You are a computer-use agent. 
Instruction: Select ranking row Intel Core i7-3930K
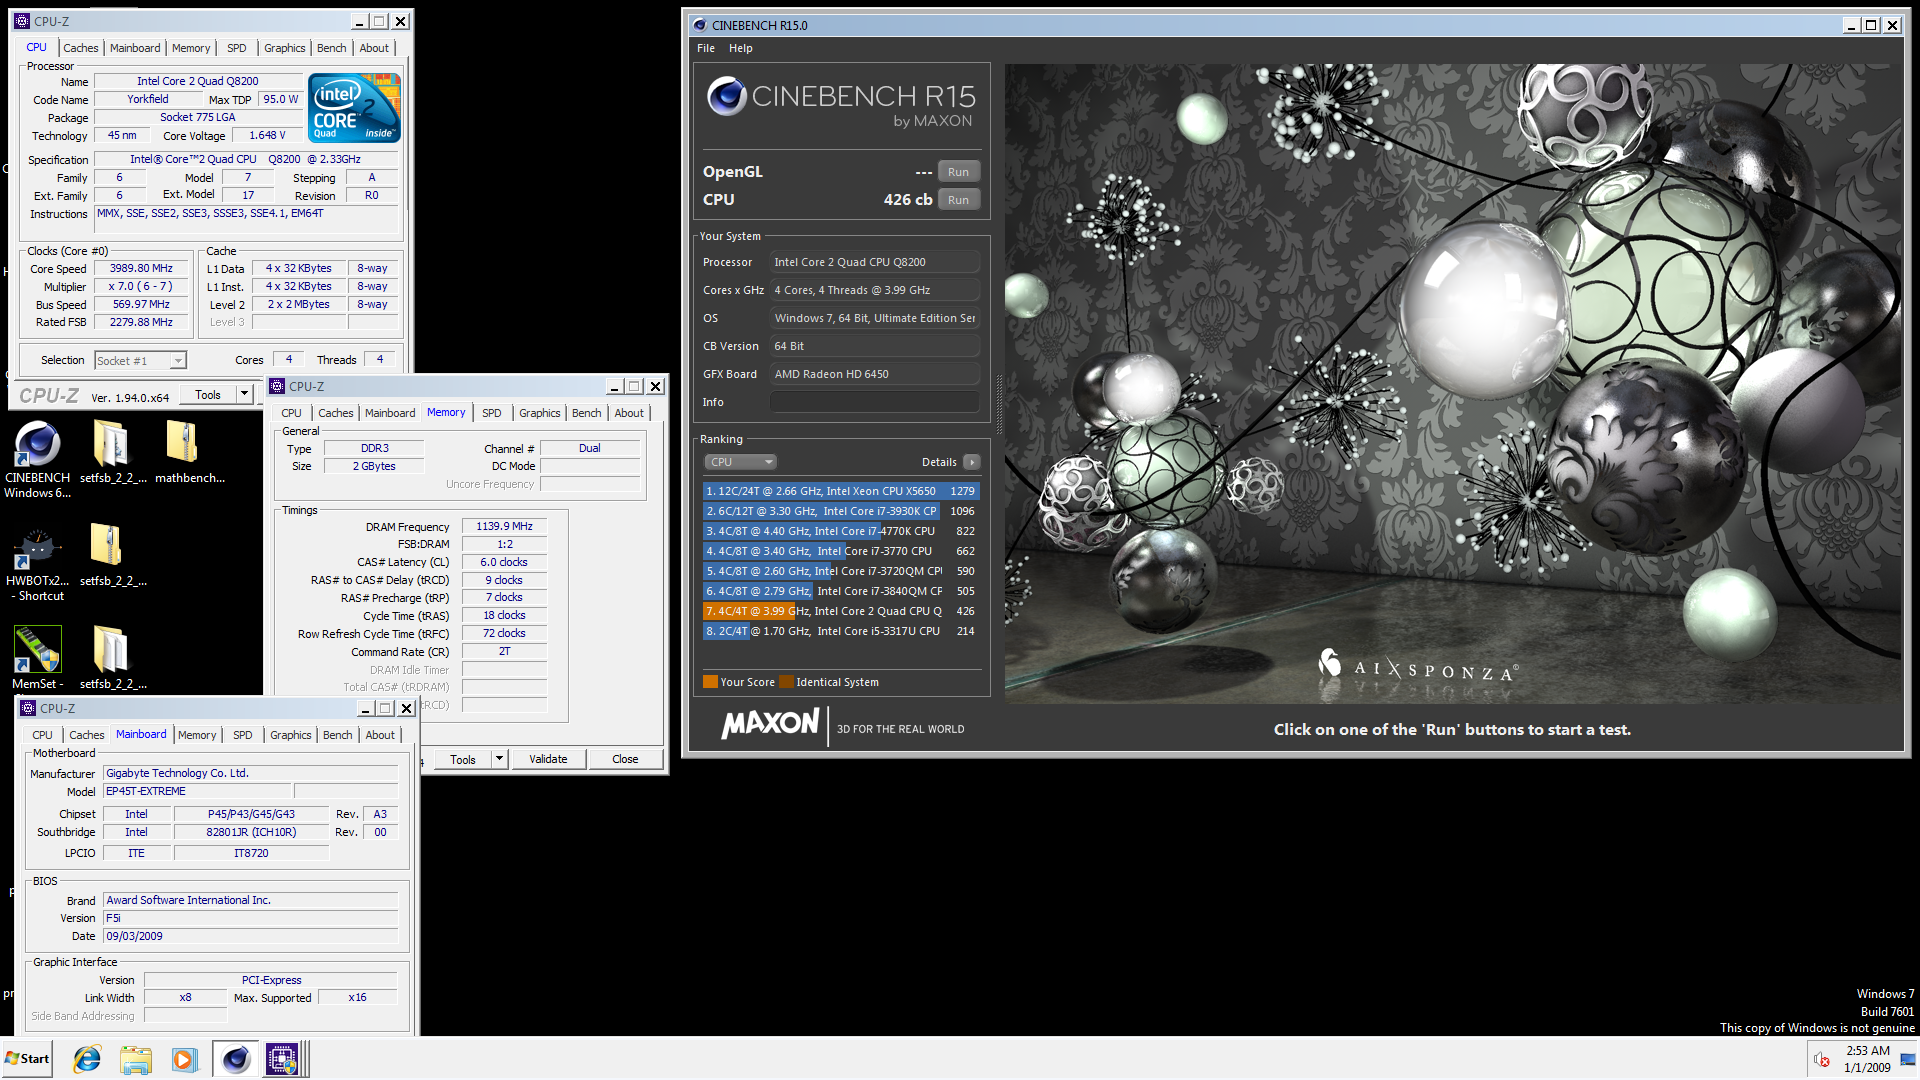pos(841,511)
